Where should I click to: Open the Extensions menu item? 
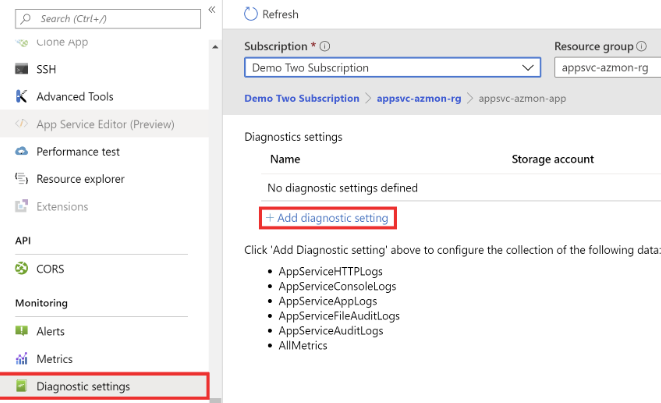[62, 207]
